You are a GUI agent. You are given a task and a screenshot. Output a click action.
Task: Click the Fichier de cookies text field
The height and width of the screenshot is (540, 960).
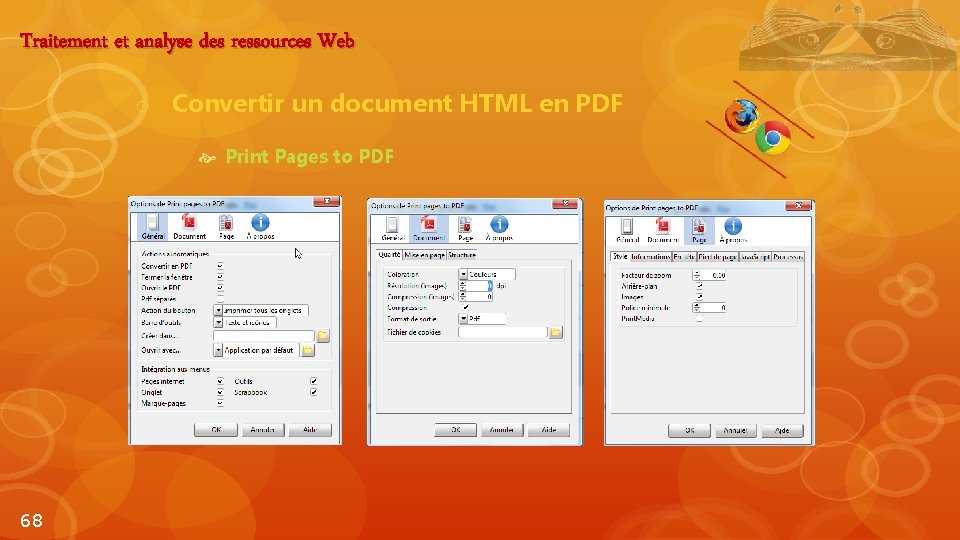pos(502,332)
